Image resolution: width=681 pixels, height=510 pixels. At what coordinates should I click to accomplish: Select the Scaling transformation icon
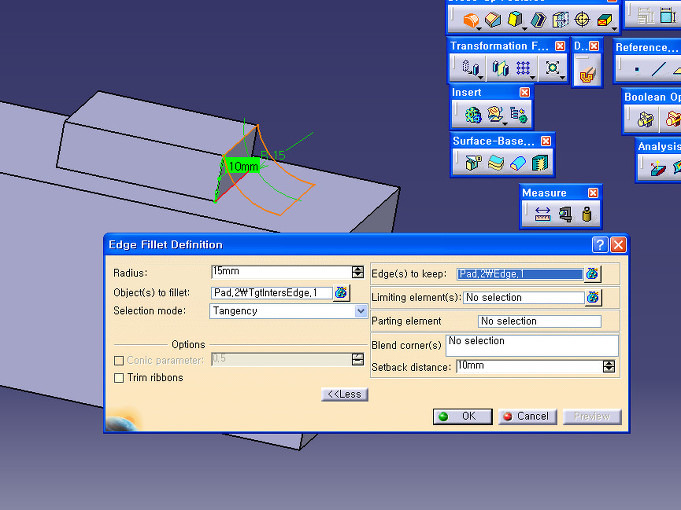552,68
